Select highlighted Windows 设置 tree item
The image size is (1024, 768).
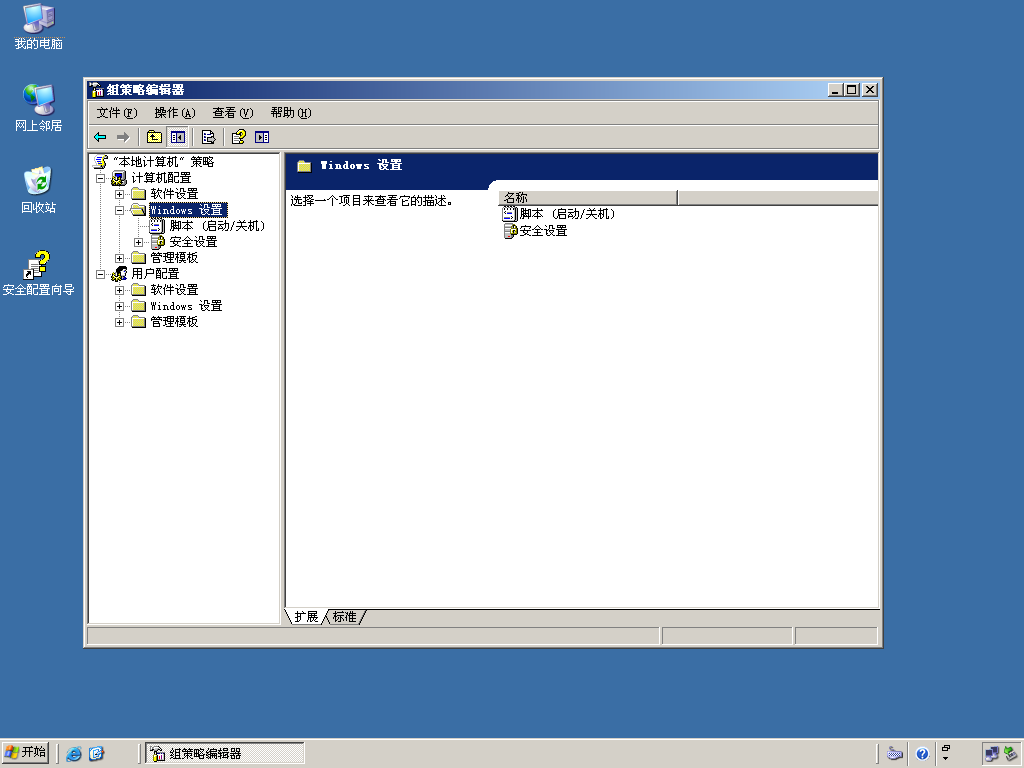pyautogui.click(x=188, y=210)
